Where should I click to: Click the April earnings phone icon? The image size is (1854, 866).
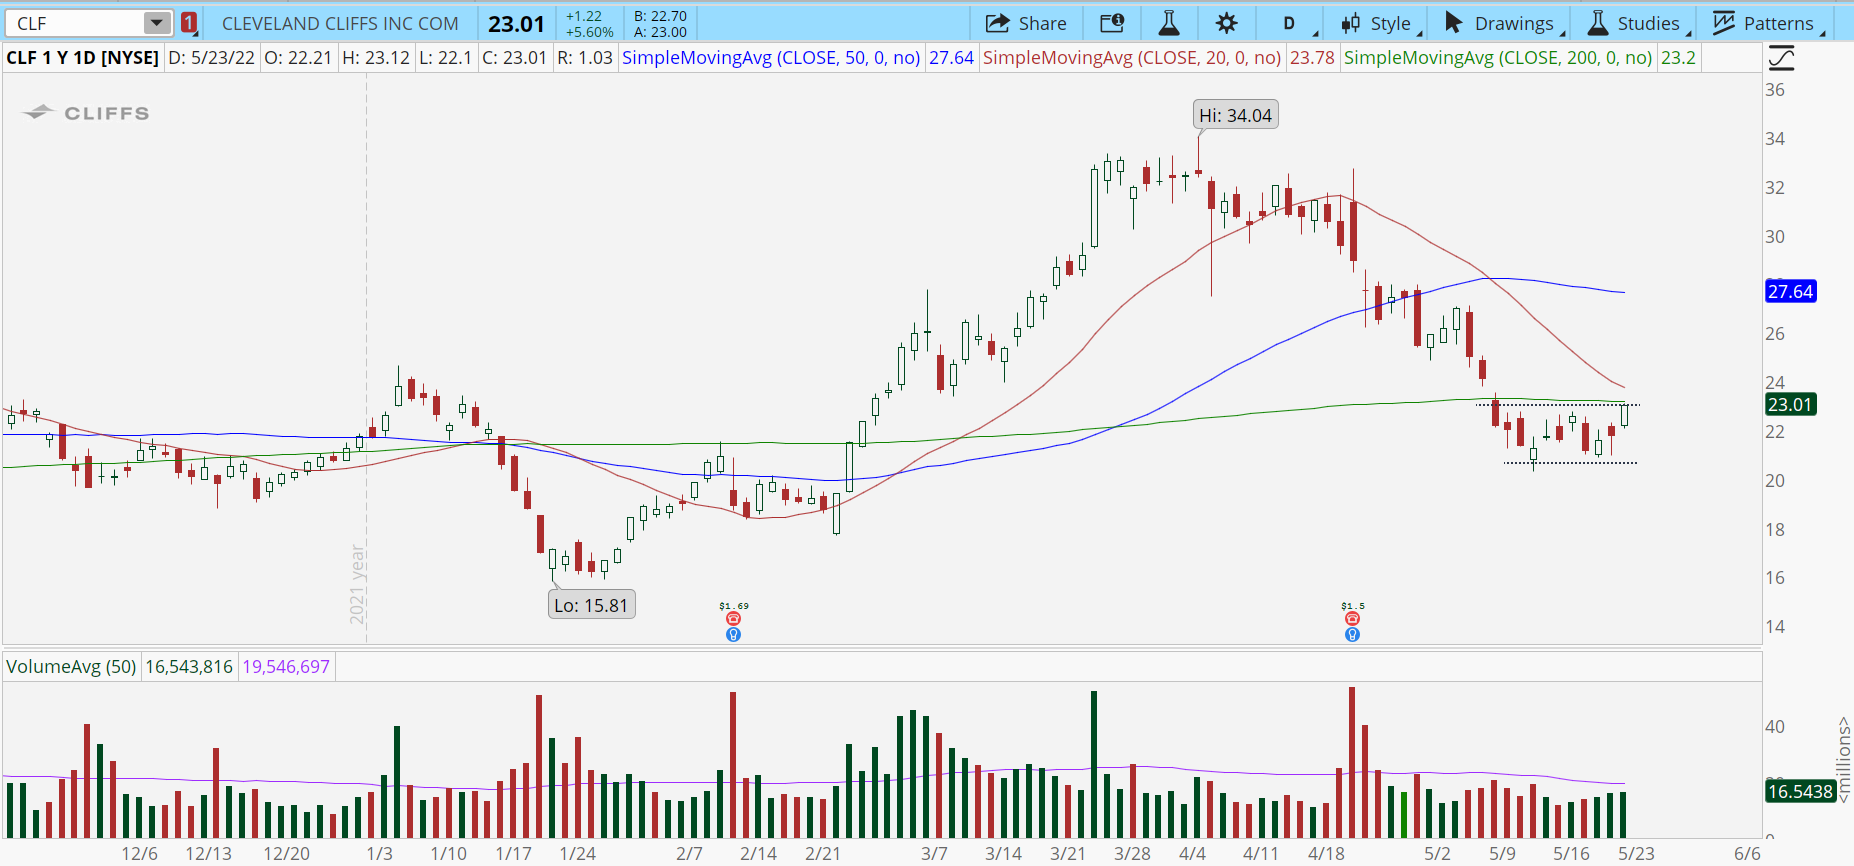pos(1352,619)
